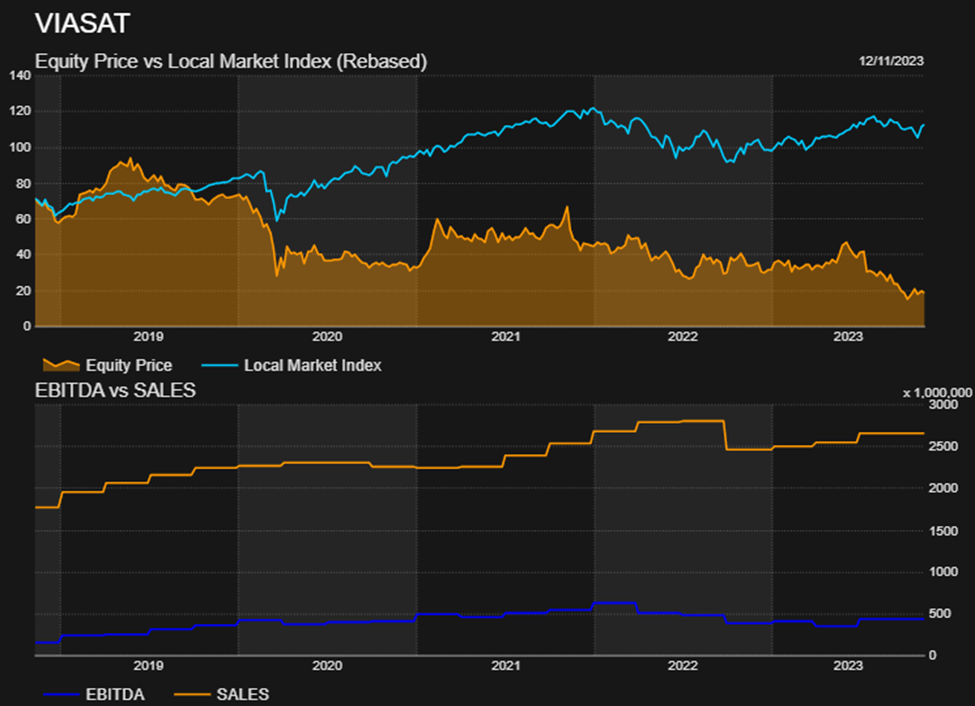Click the "2021" label under the equity price chart

[x=506, y=337]
